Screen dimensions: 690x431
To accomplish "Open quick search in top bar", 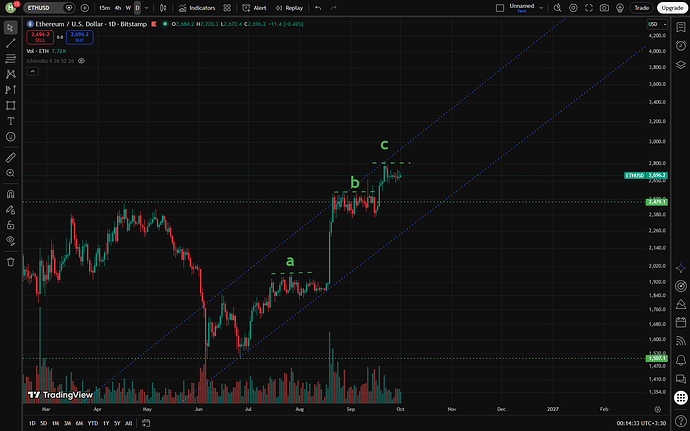I will 558,8.
